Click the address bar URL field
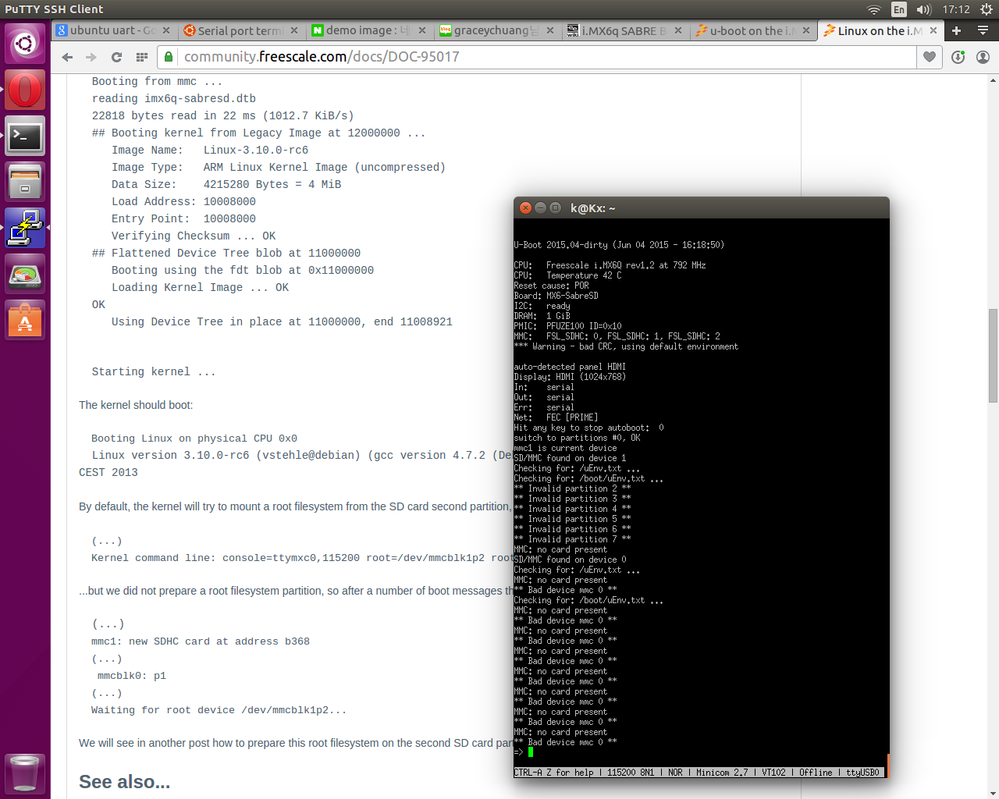Image resolution: width=999 pixels, height=799 pixels. coord(538,57)
